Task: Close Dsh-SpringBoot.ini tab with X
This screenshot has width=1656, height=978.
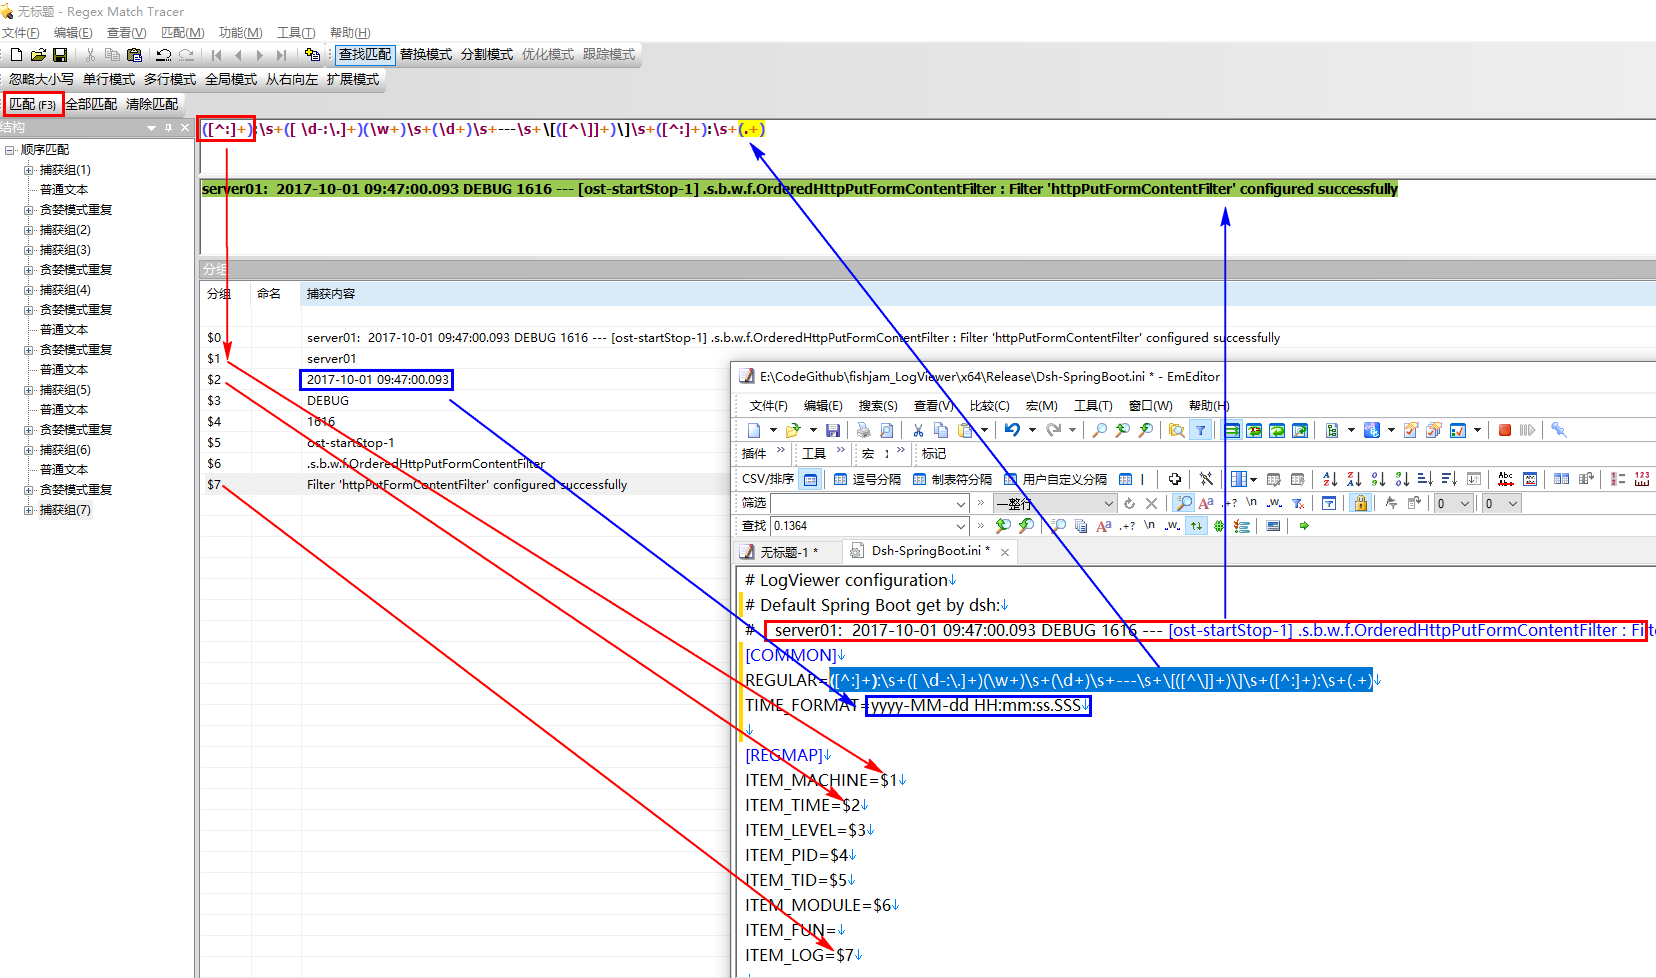Action: 1005,552
